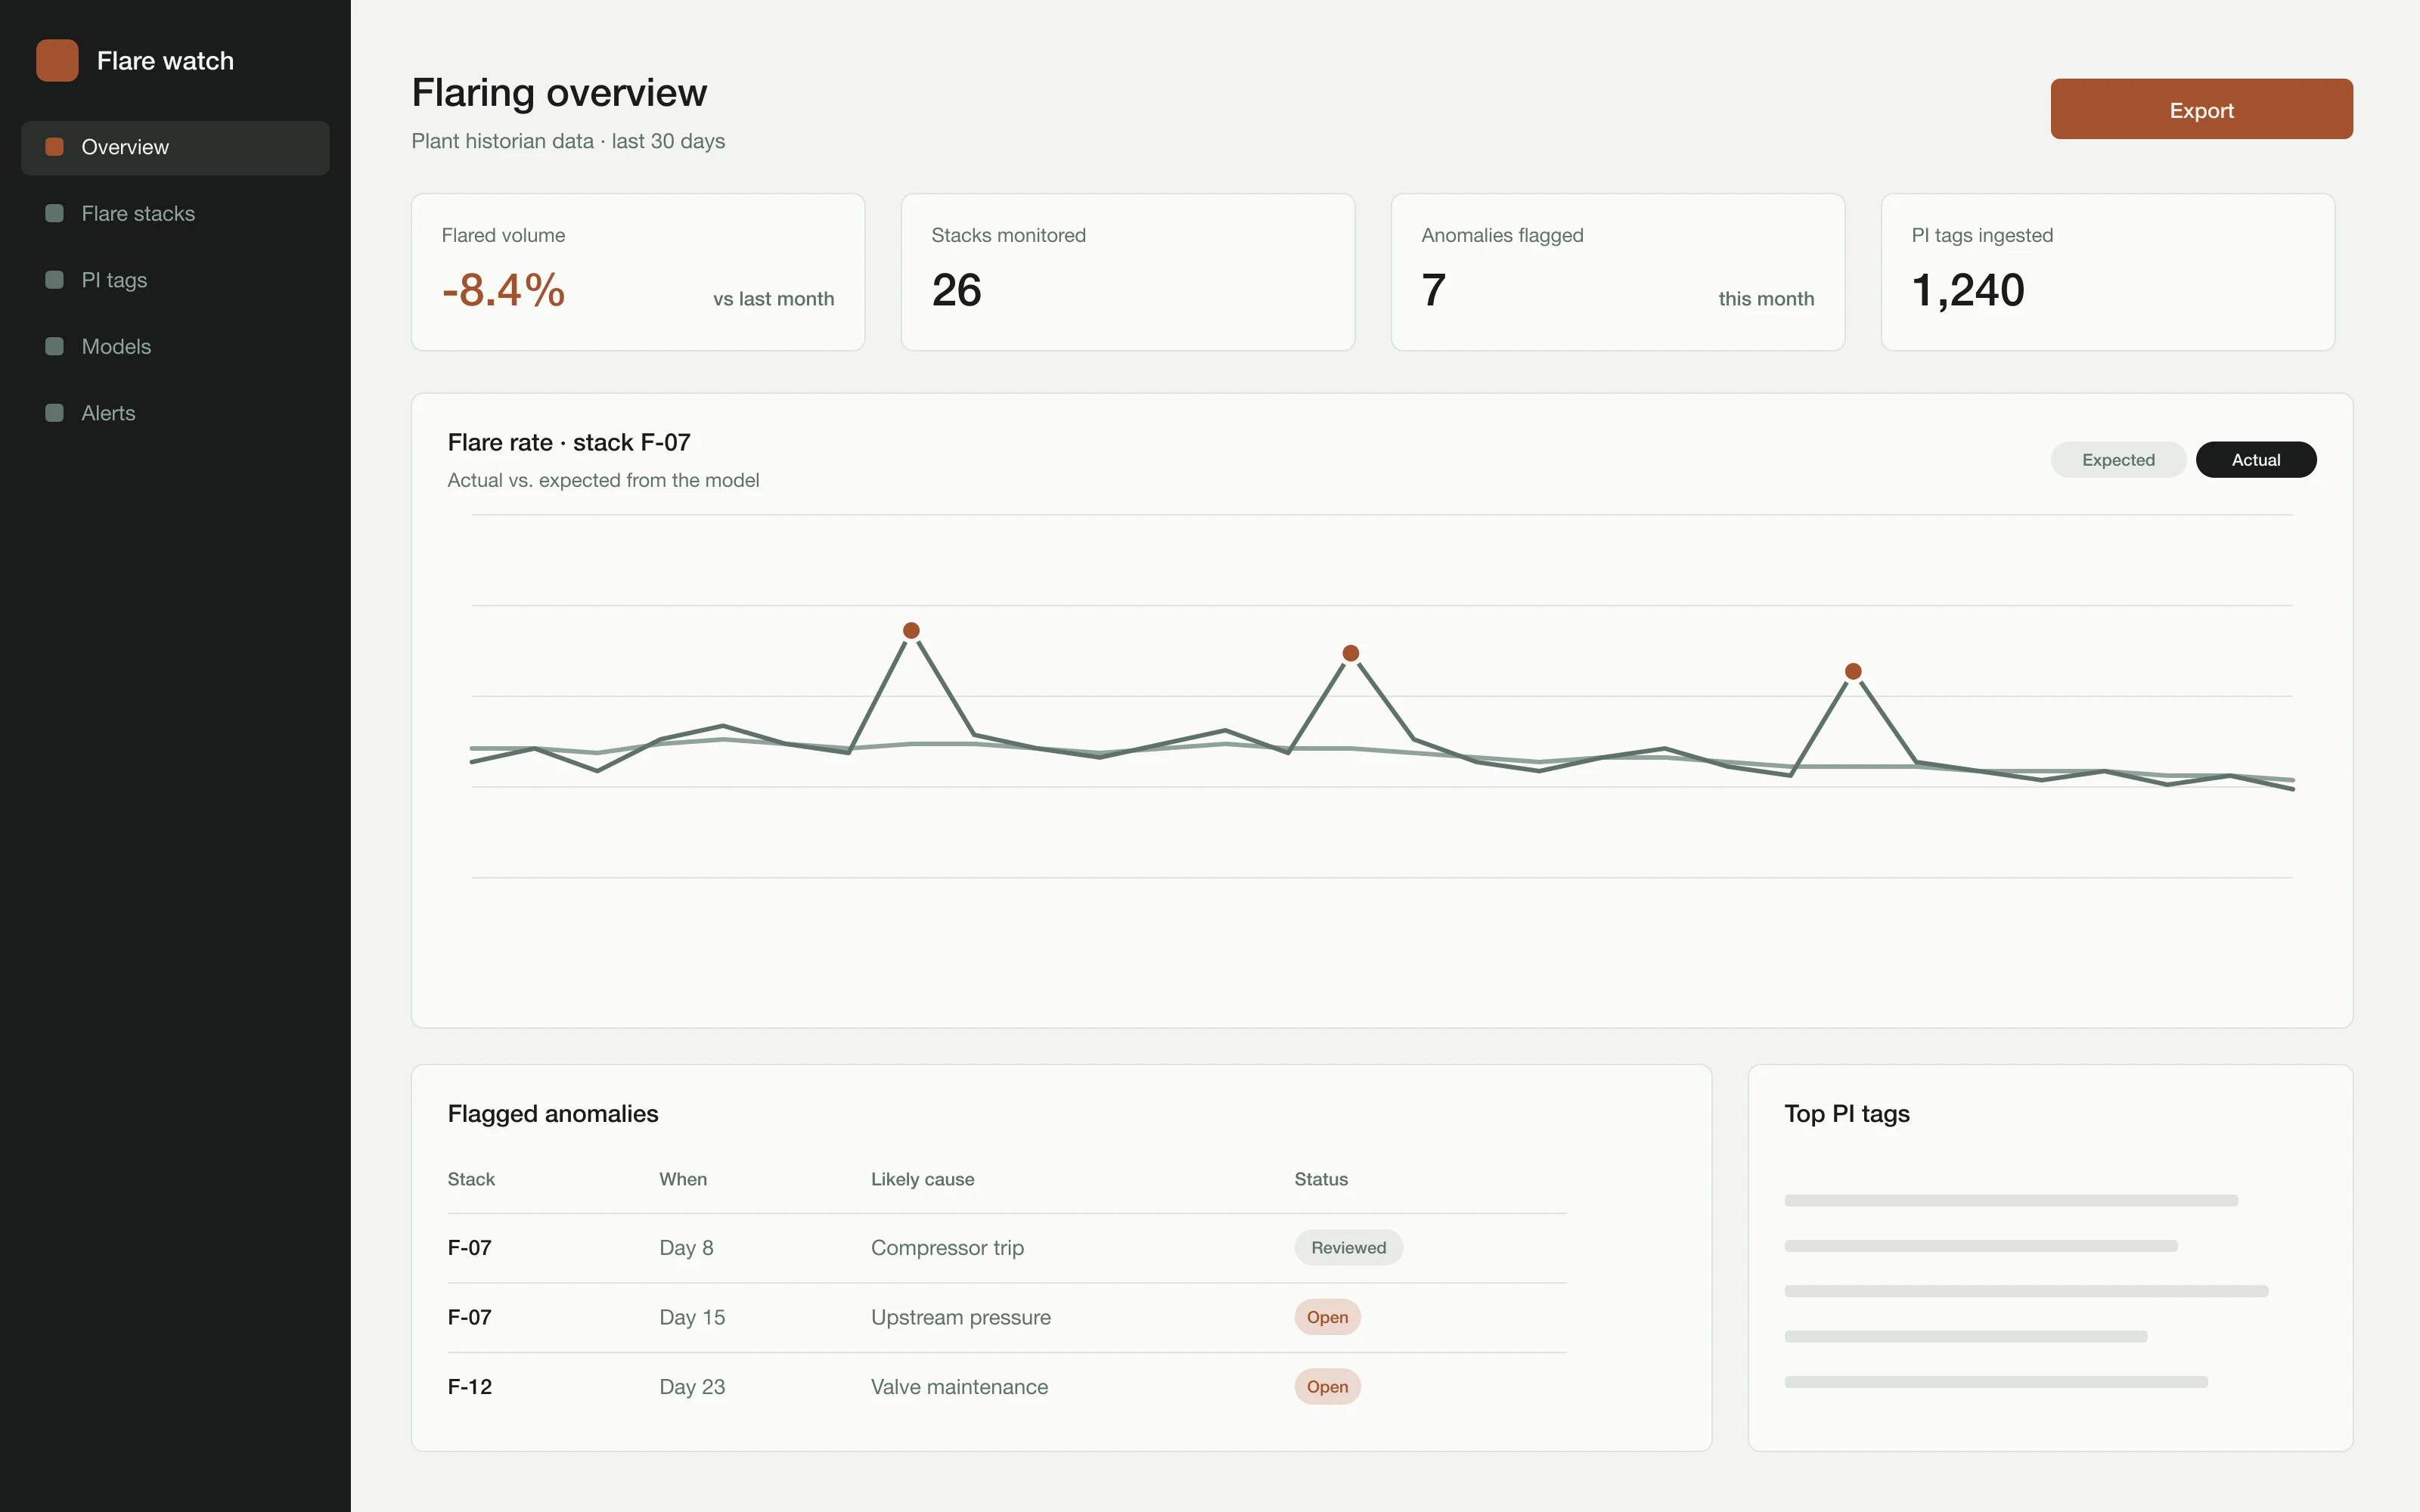2420x1512 pixels.
Task: Click the Alerts sidebar icon
Action: click(x=55, y=413)
